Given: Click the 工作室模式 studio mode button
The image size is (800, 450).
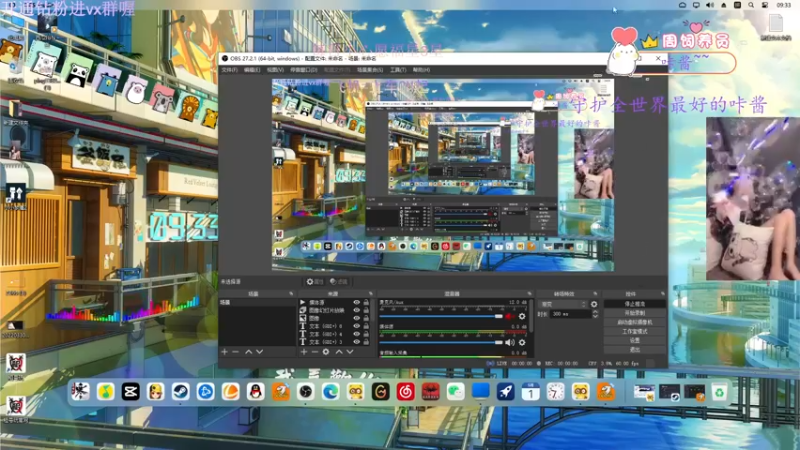Looking at the screenshot, I should coord(635,331).
